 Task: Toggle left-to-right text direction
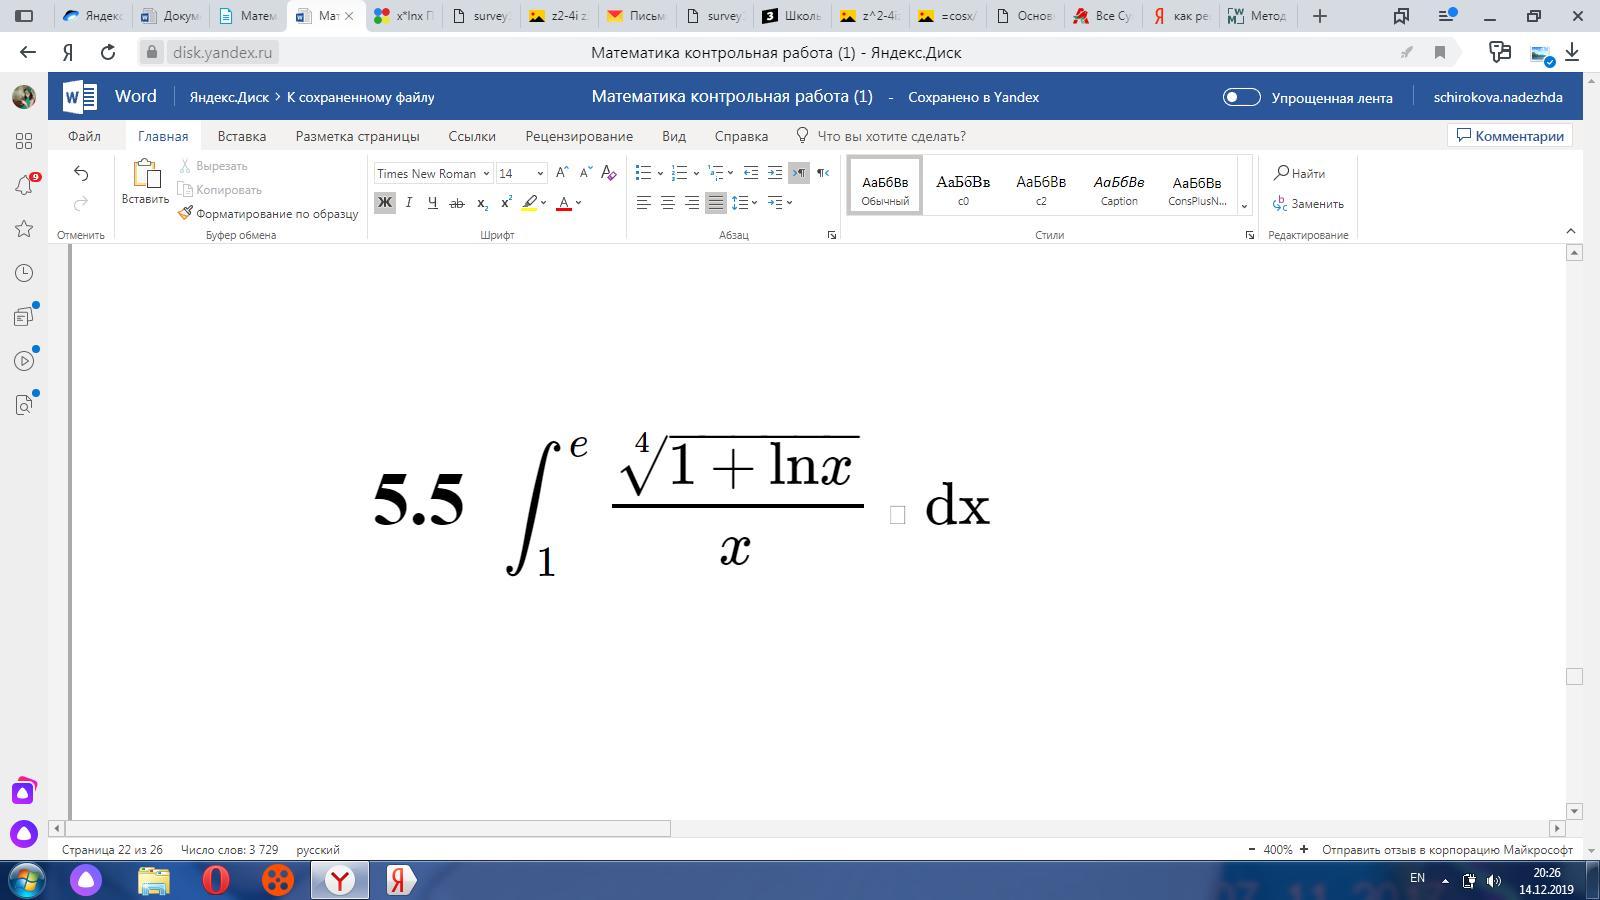click(x=799, y=173)
